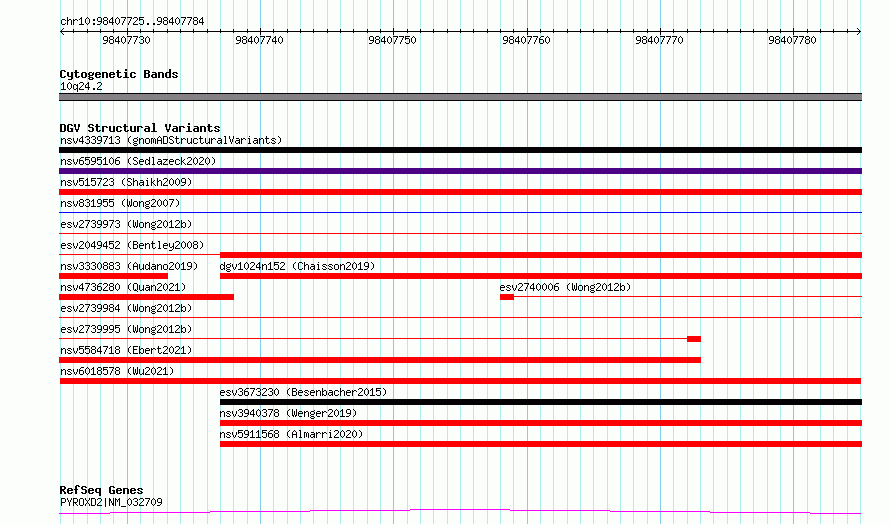Click esv2740006 (Wong2012b) variant label

click(565, 287)
